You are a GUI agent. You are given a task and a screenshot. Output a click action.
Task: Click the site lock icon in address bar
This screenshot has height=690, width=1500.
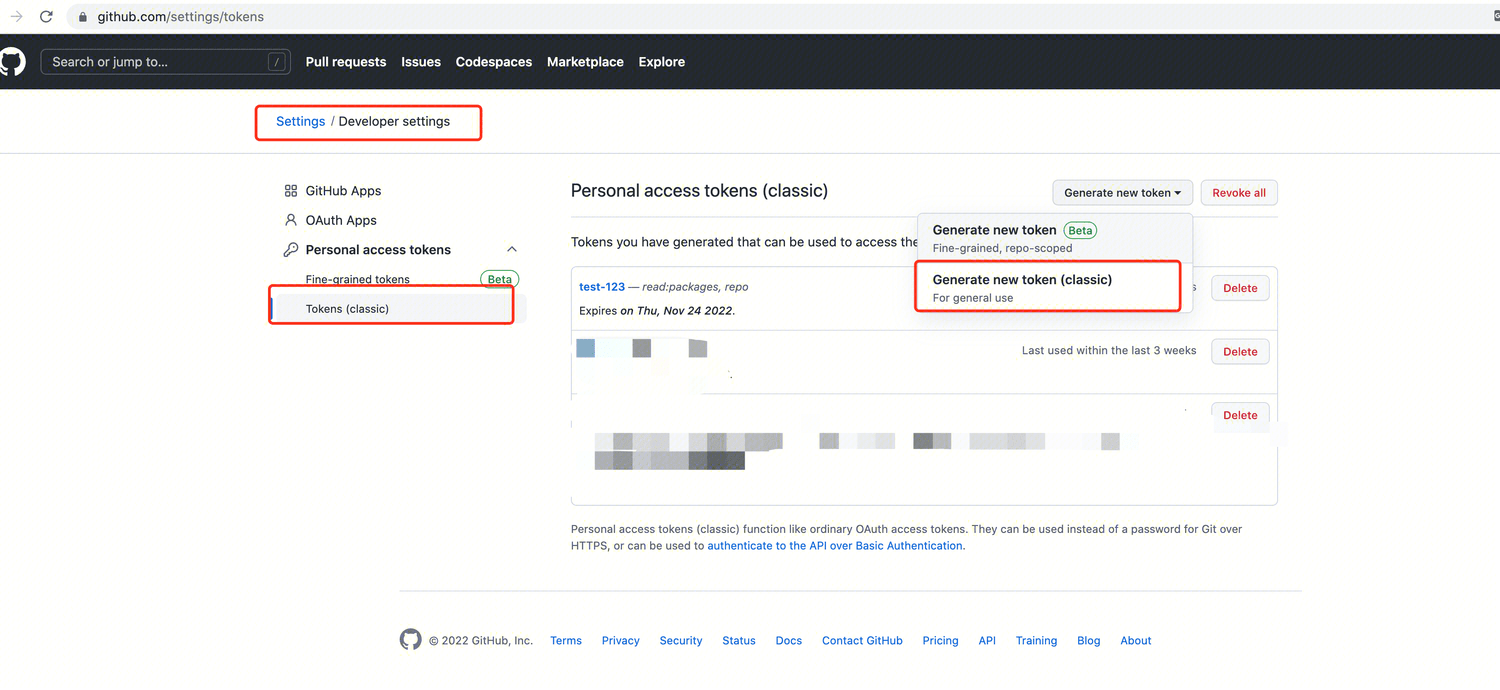[83, 17]
